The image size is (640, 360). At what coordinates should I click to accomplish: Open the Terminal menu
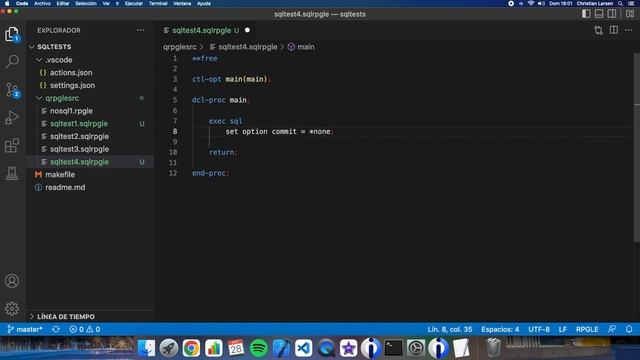tap(158, 3)
